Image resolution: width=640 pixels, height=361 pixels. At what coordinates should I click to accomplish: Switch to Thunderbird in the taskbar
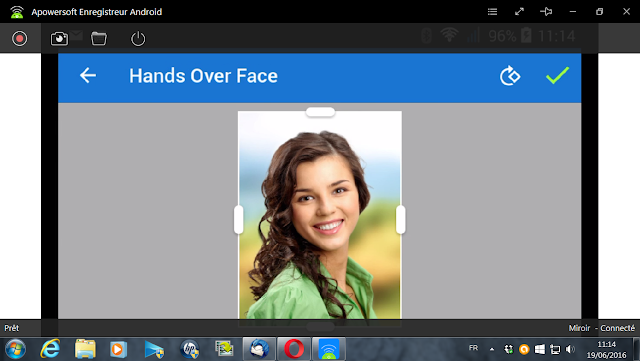click(x=259, y=349)
